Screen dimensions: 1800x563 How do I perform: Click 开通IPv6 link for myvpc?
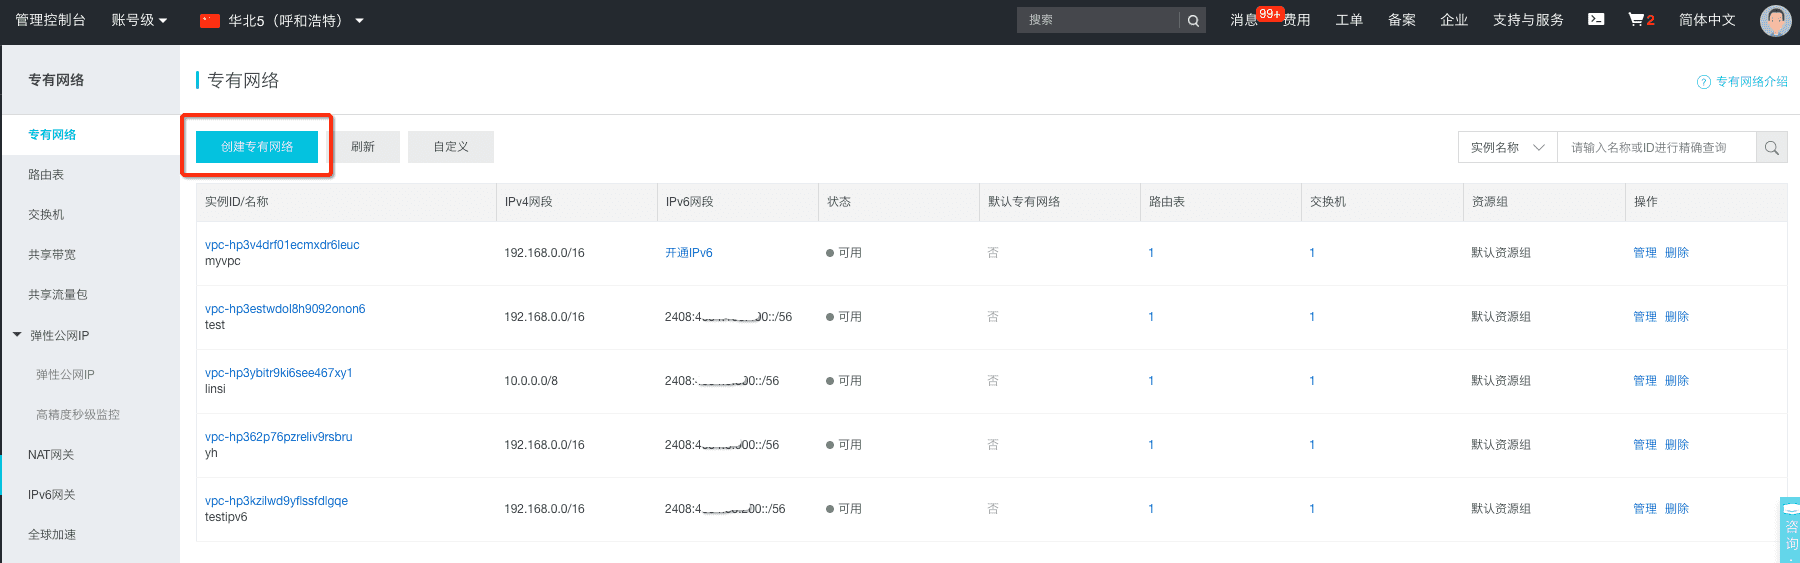(689, 253)
